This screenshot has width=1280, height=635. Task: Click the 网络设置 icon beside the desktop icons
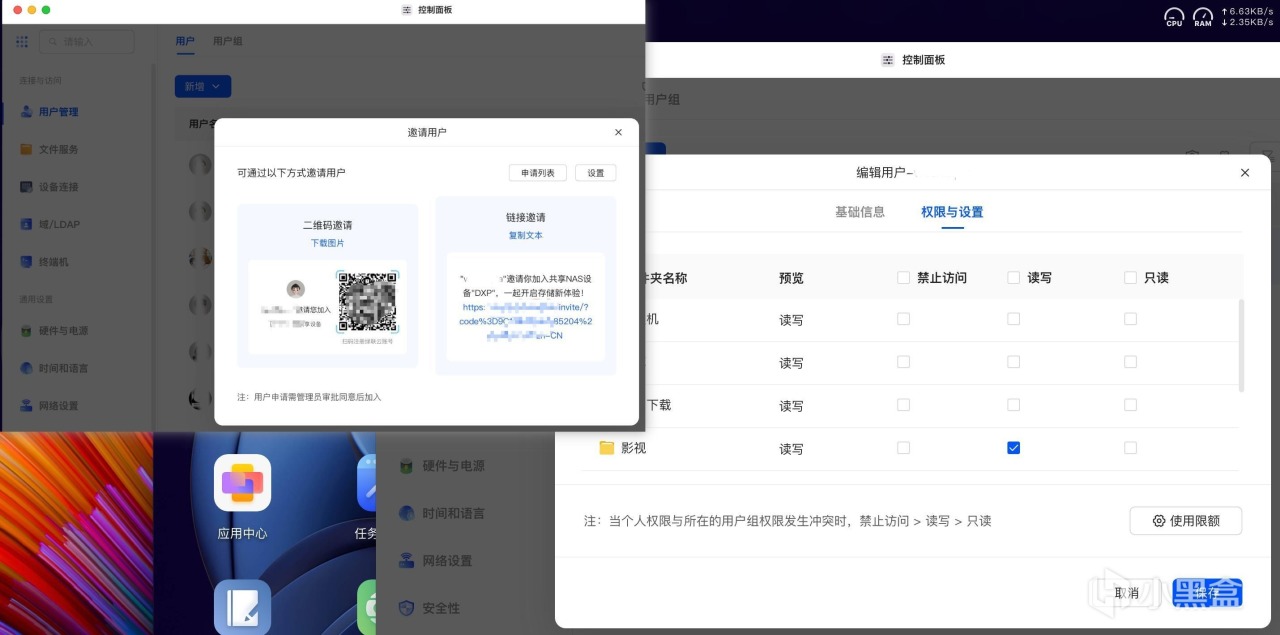[406, 561]
